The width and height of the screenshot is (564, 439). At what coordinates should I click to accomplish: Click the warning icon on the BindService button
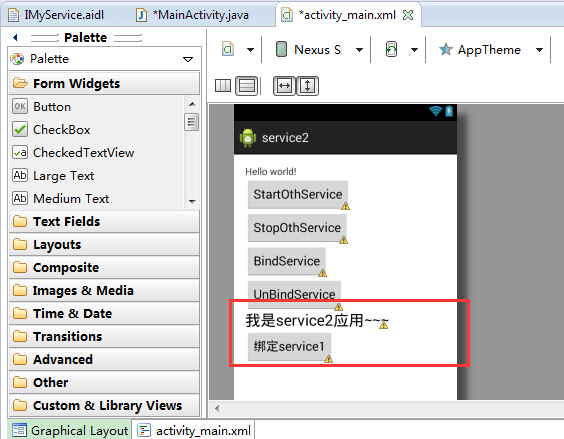coord(323,273)
